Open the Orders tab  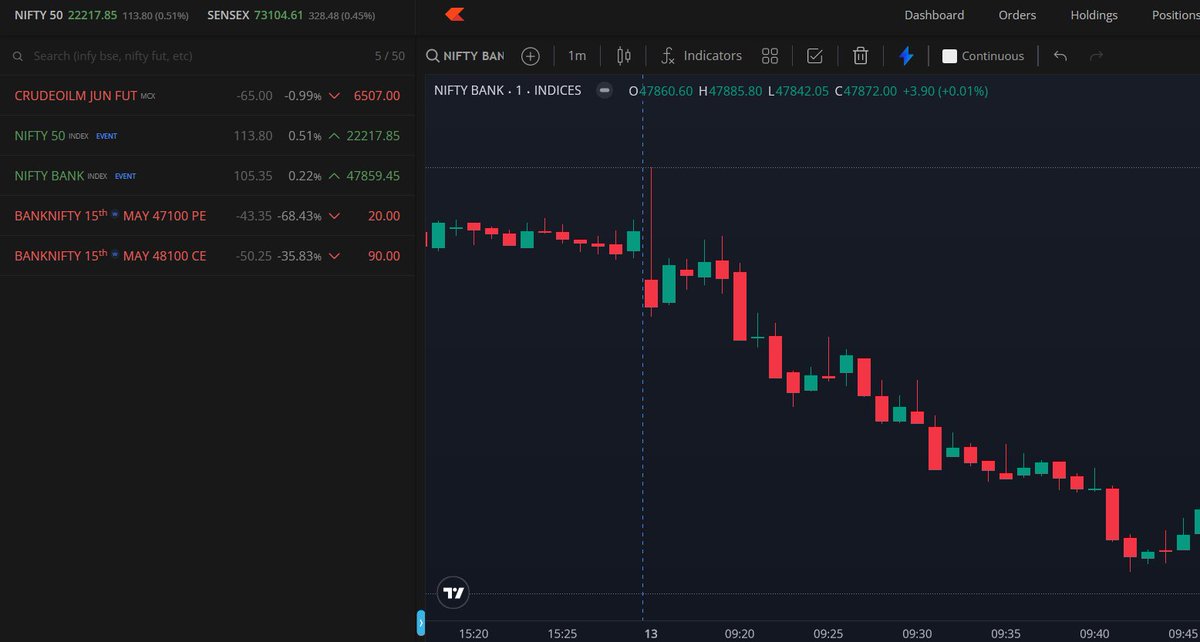pos(1017,15)
